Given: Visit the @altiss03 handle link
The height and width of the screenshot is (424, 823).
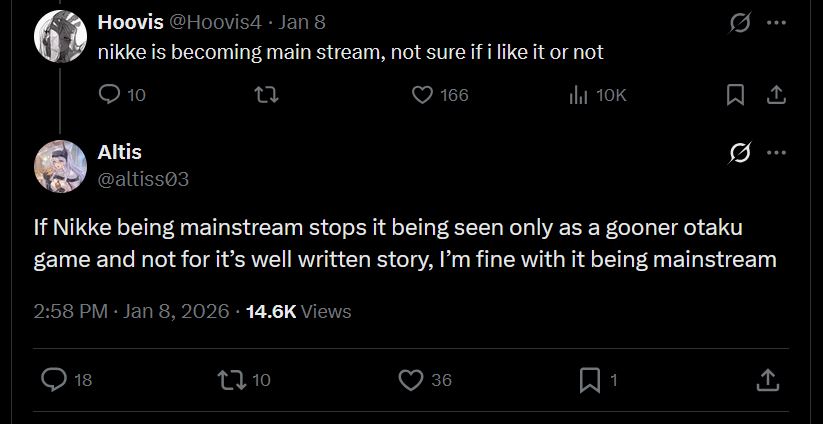Looking at the screenshot, I should (143, 179).
